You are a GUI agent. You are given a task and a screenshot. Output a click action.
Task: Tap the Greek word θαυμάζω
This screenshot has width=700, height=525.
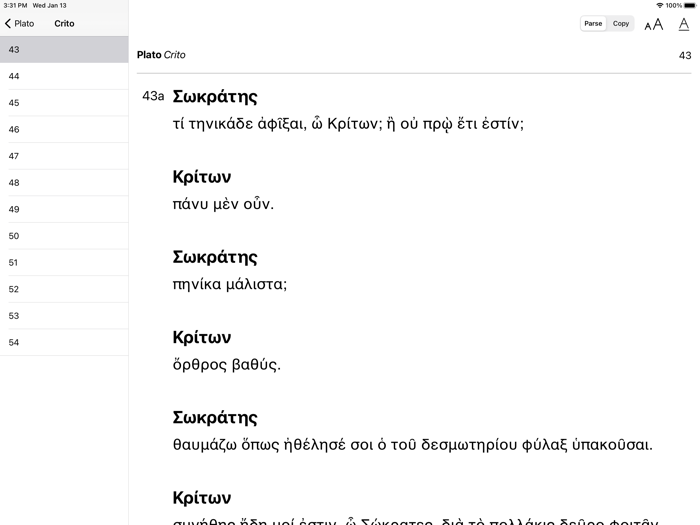205,445
